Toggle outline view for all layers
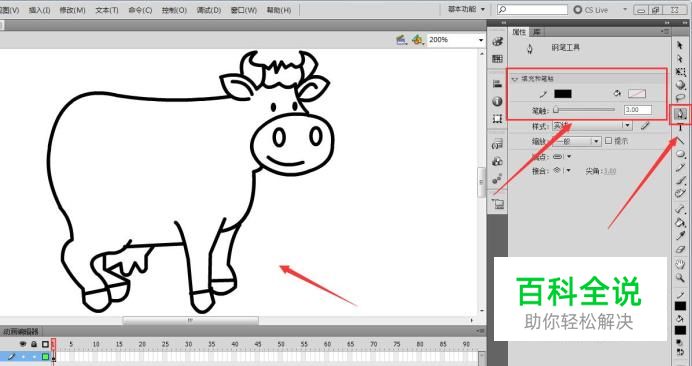This screenshot has height=366, width=692. coord(45,344)
